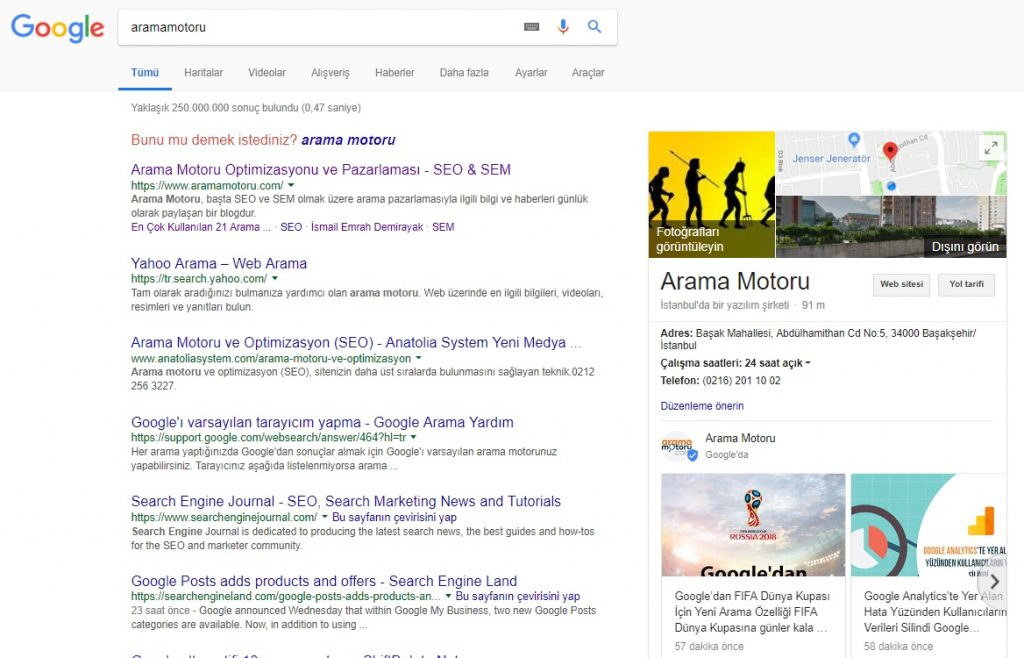The width and height of the screenshot is (1024, 658).
Task: Click İsmail Emrah Demirayak sitelink
Action: pos(367,227)
